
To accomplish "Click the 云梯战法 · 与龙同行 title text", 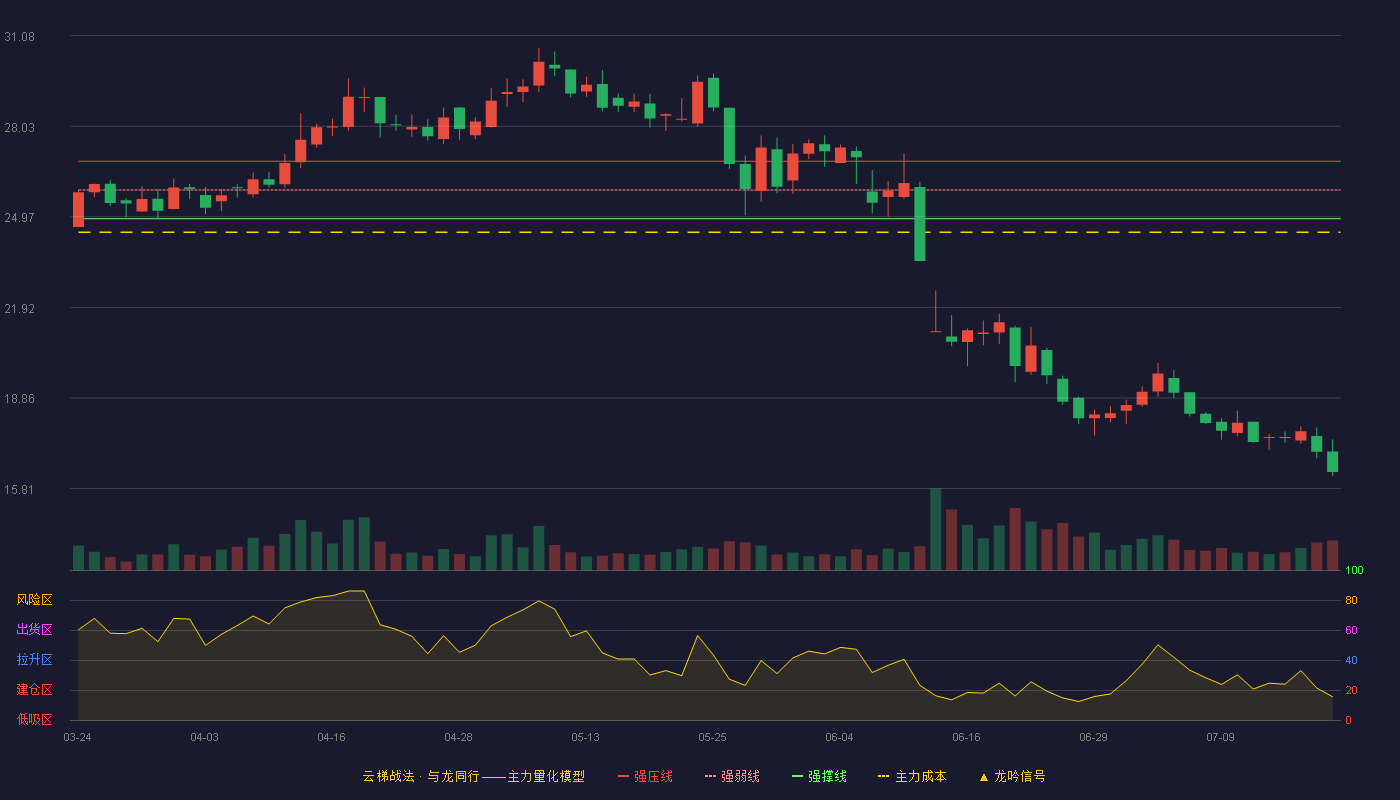I will point(420,776).
